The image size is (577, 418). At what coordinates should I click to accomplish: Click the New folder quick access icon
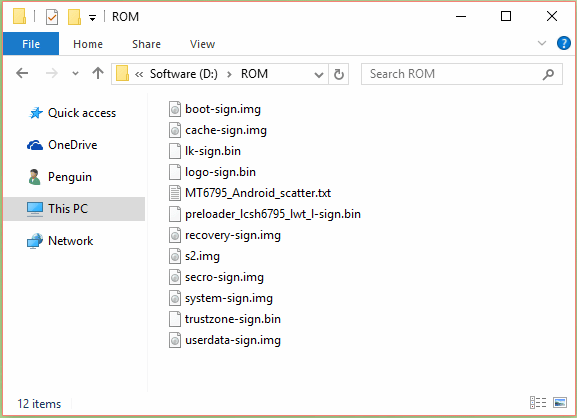(74, 17)
